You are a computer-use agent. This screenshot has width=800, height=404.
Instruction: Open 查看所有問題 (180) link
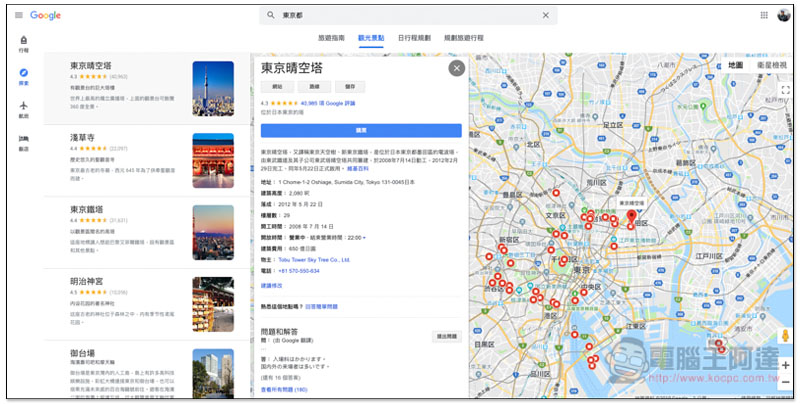[284, 390]
